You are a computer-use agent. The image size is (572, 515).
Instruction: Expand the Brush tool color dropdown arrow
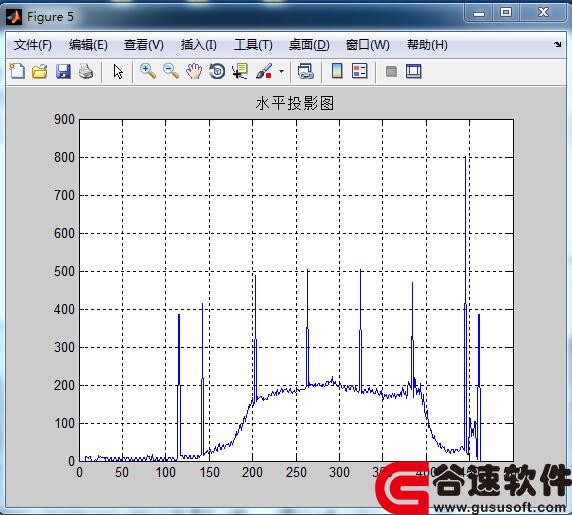tap(281, 71)
